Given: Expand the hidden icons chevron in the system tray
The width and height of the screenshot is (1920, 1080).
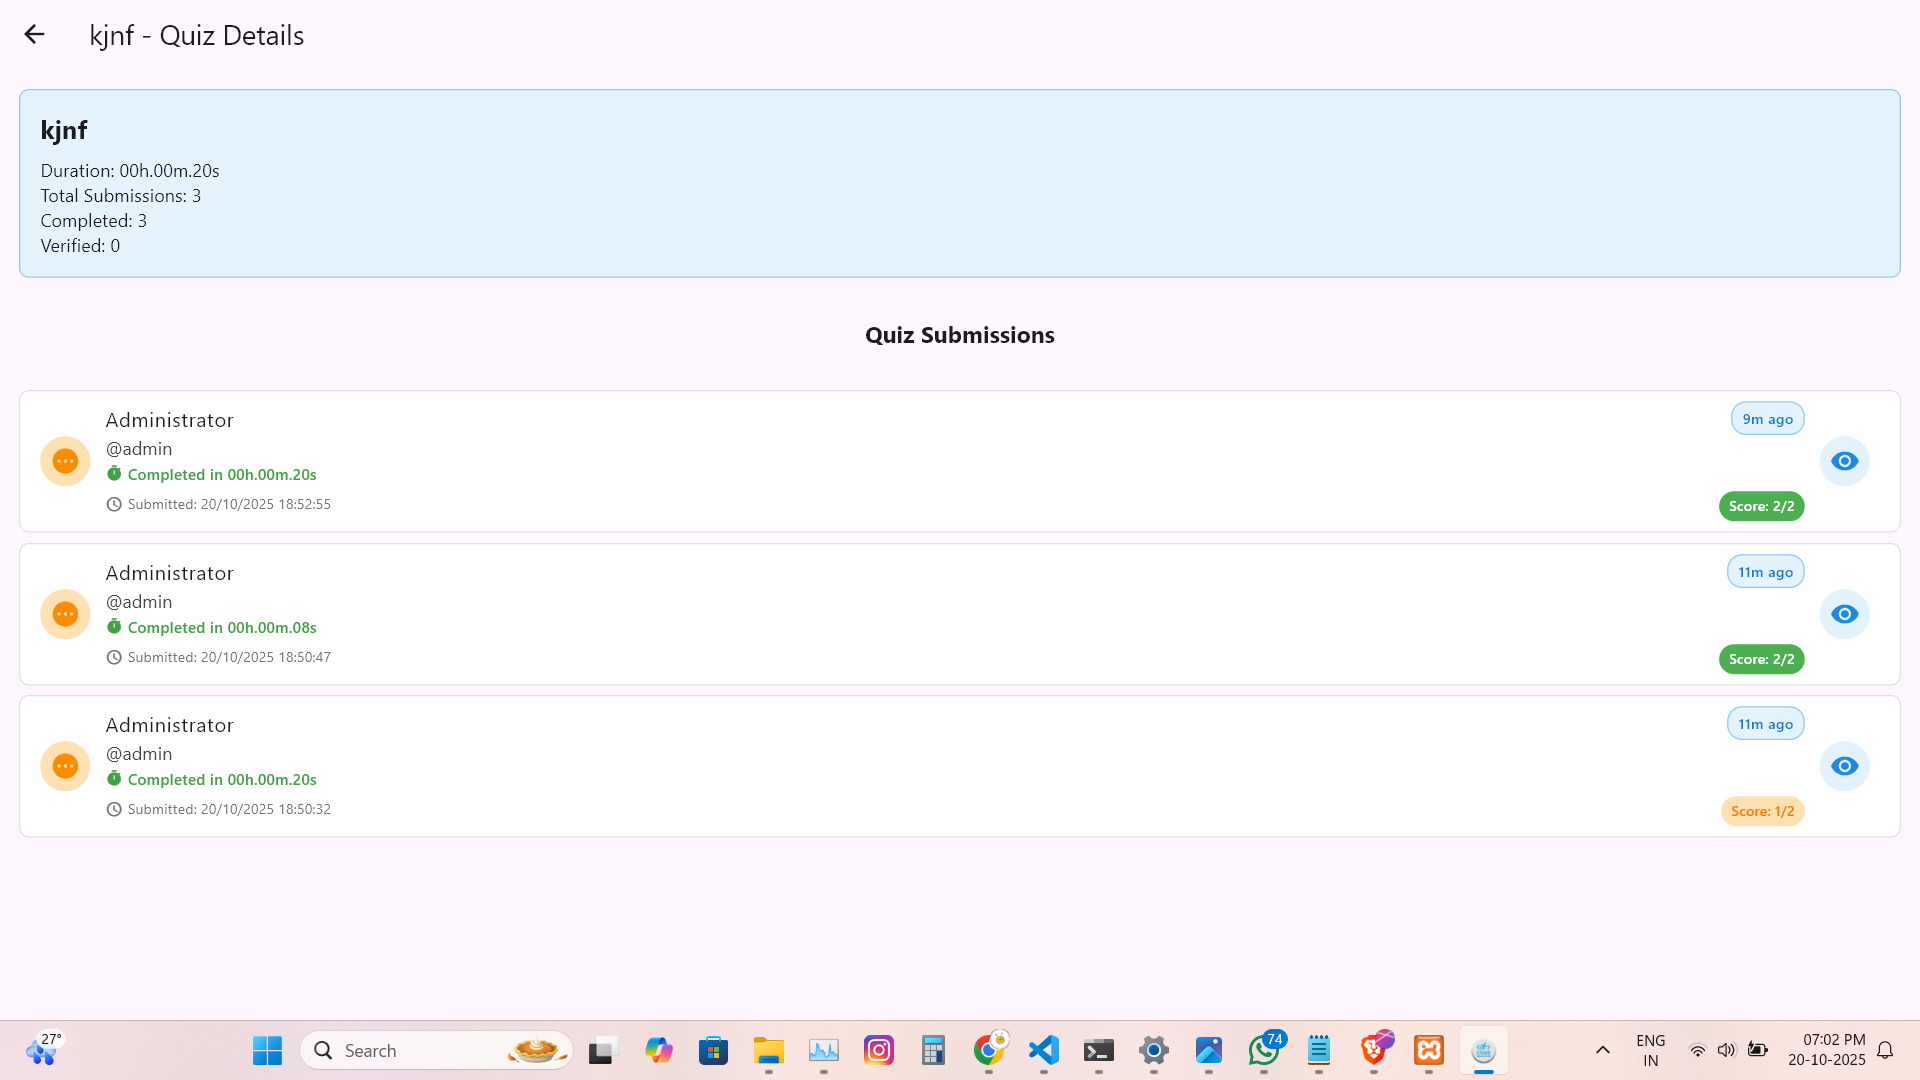Looking at the screenshot, I should pyautogui.click(x=1602, y=1050).
